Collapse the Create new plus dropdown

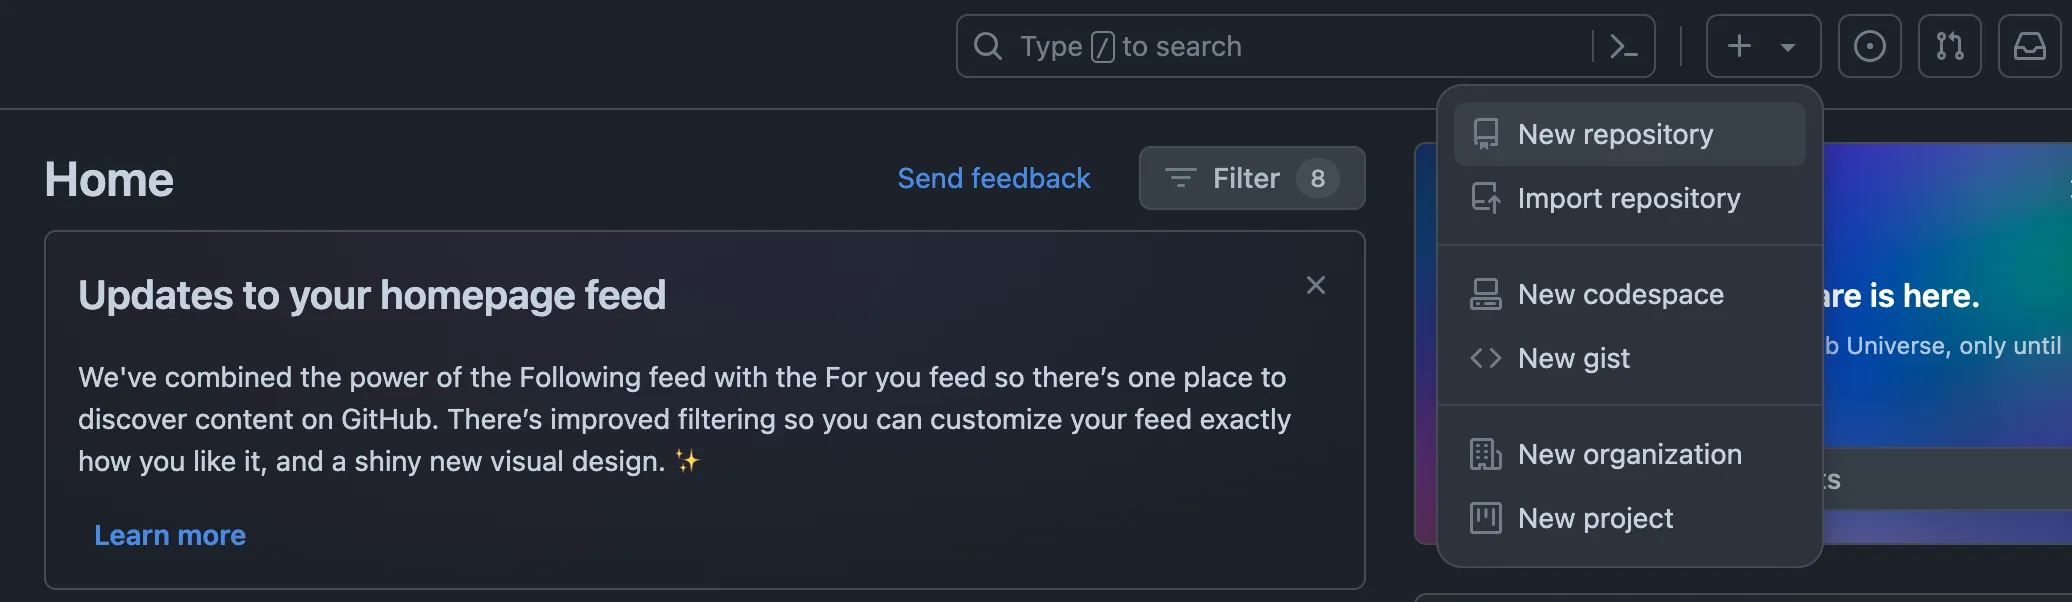click(1762, 46)
